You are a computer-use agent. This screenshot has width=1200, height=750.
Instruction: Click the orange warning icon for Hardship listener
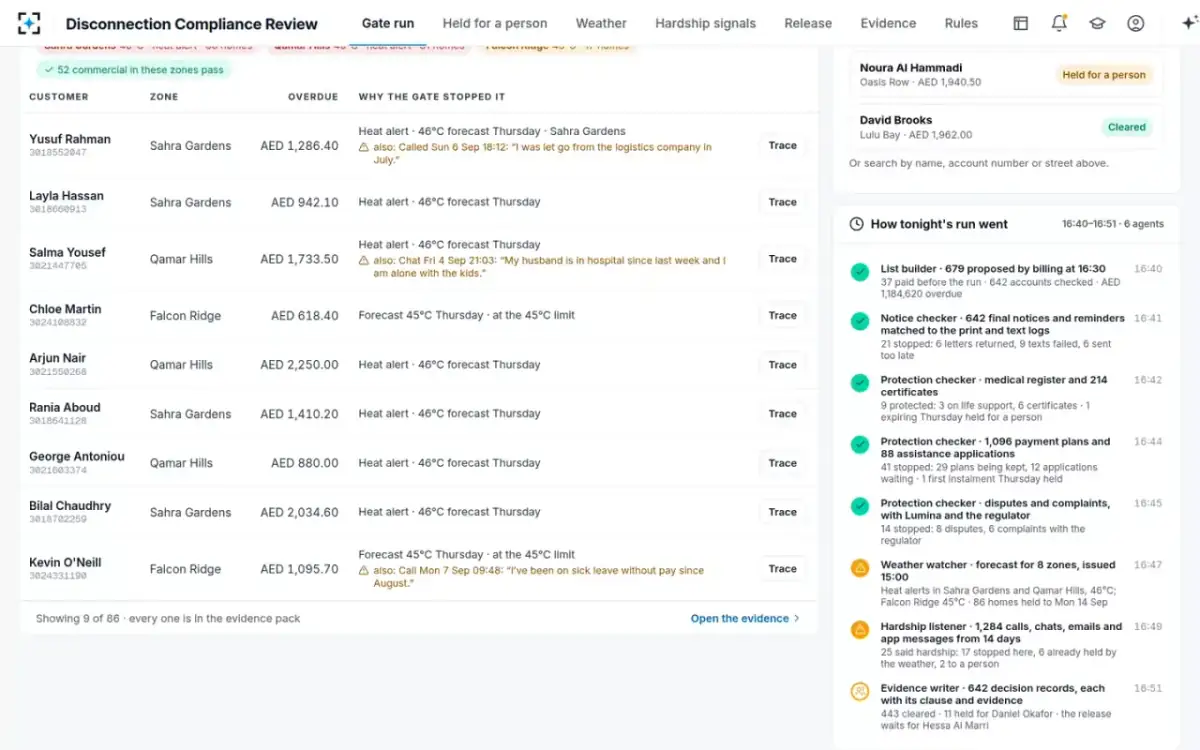pos(859,630)
